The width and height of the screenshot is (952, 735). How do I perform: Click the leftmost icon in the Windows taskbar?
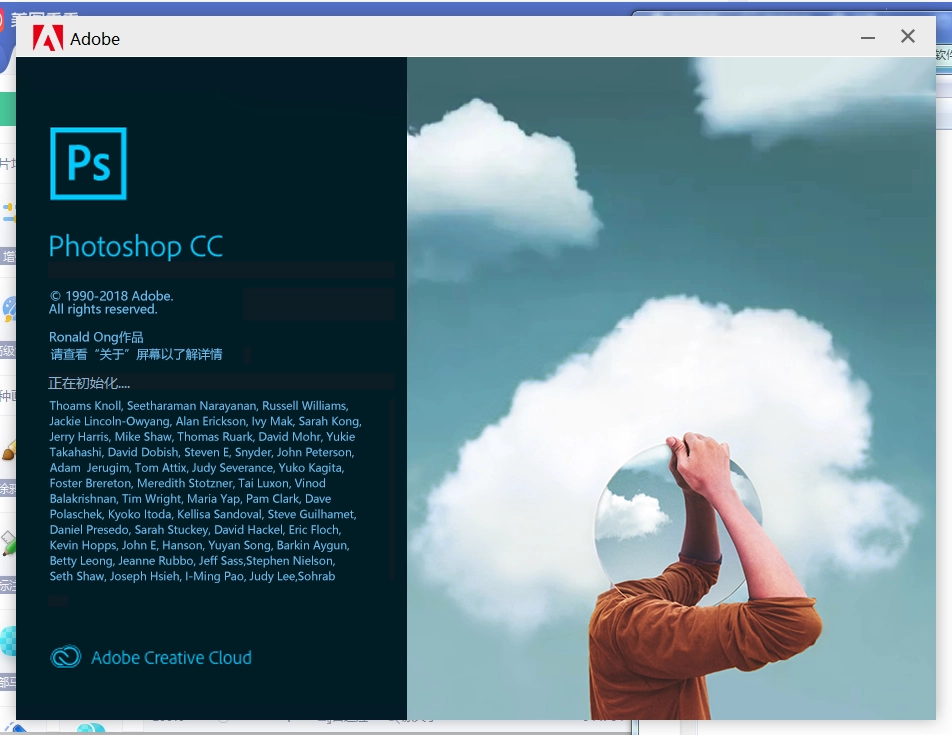(x=13, y=726)
